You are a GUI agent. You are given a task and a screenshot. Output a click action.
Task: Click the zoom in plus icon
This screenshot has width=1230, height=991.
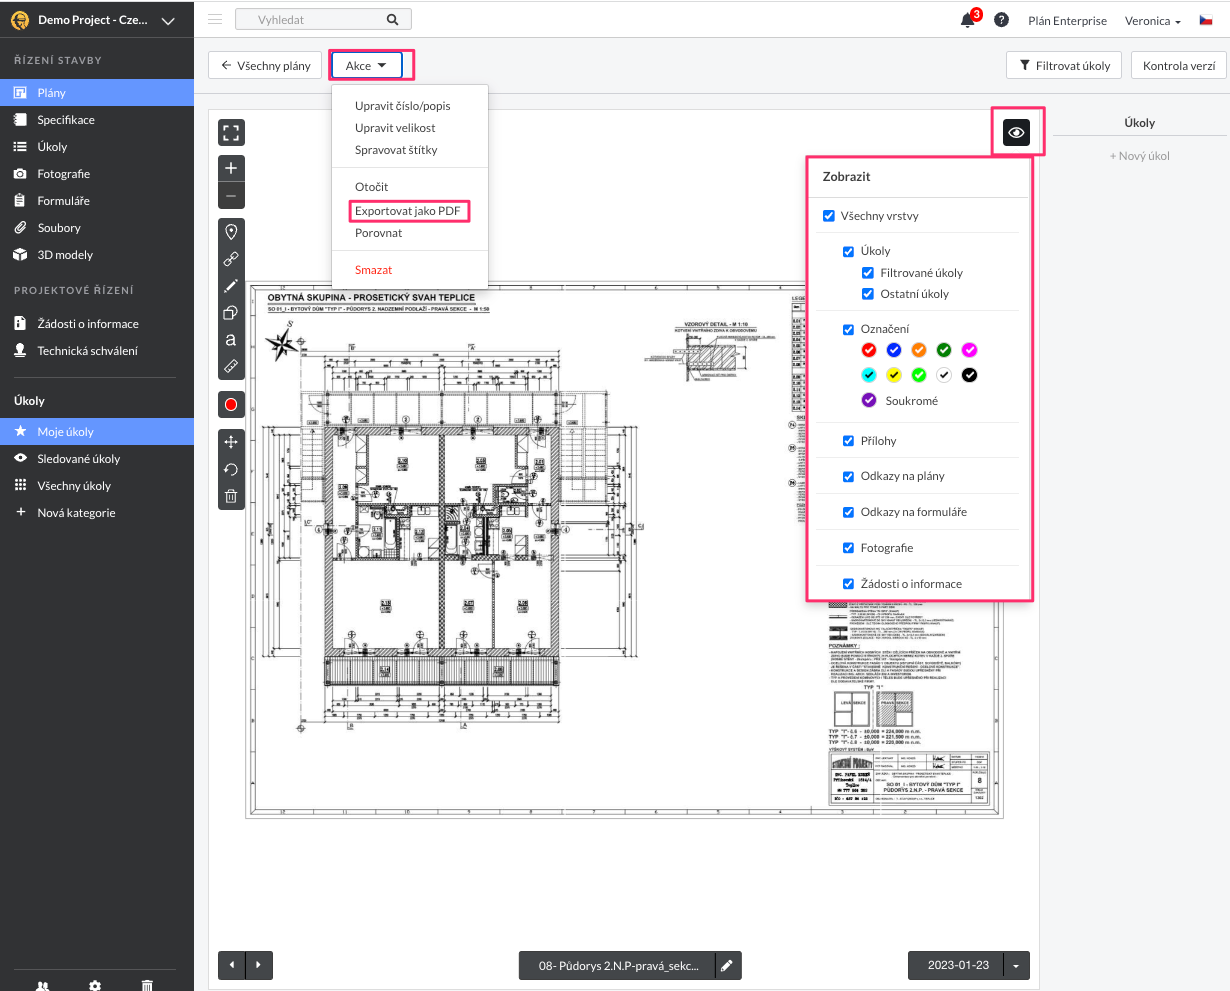pyautogui.click(x=231, y=168)
